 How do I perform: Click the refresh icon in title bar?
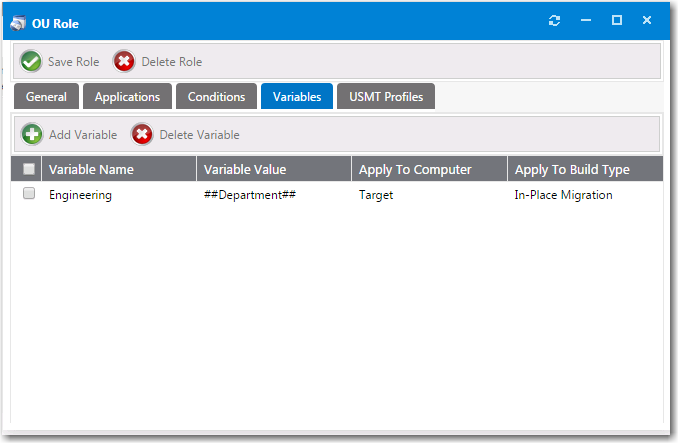coord(555,21)
